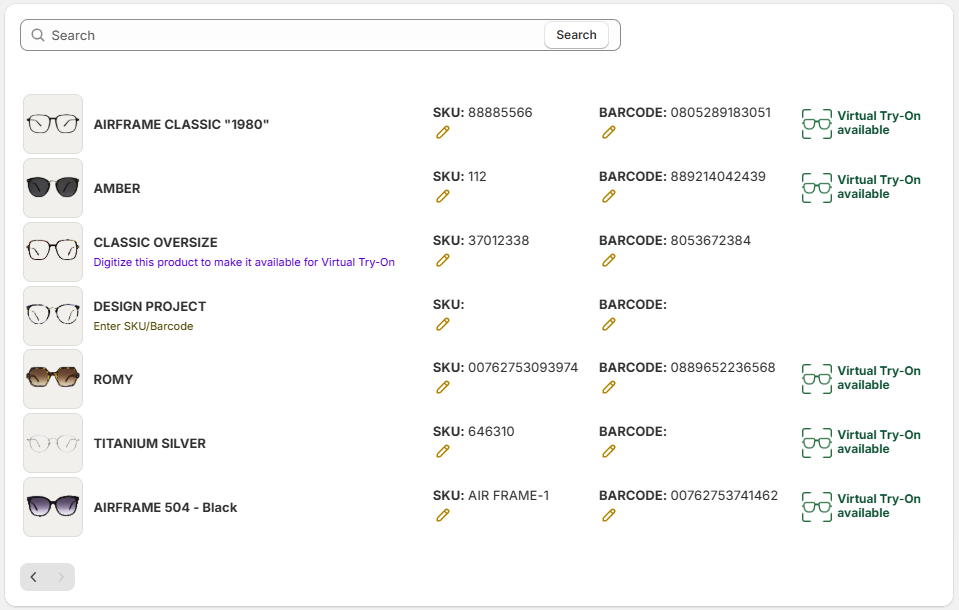
Task: Click Enter SKU/Barcode under DESIGN PROJECT
Action: tap(143, 326)
